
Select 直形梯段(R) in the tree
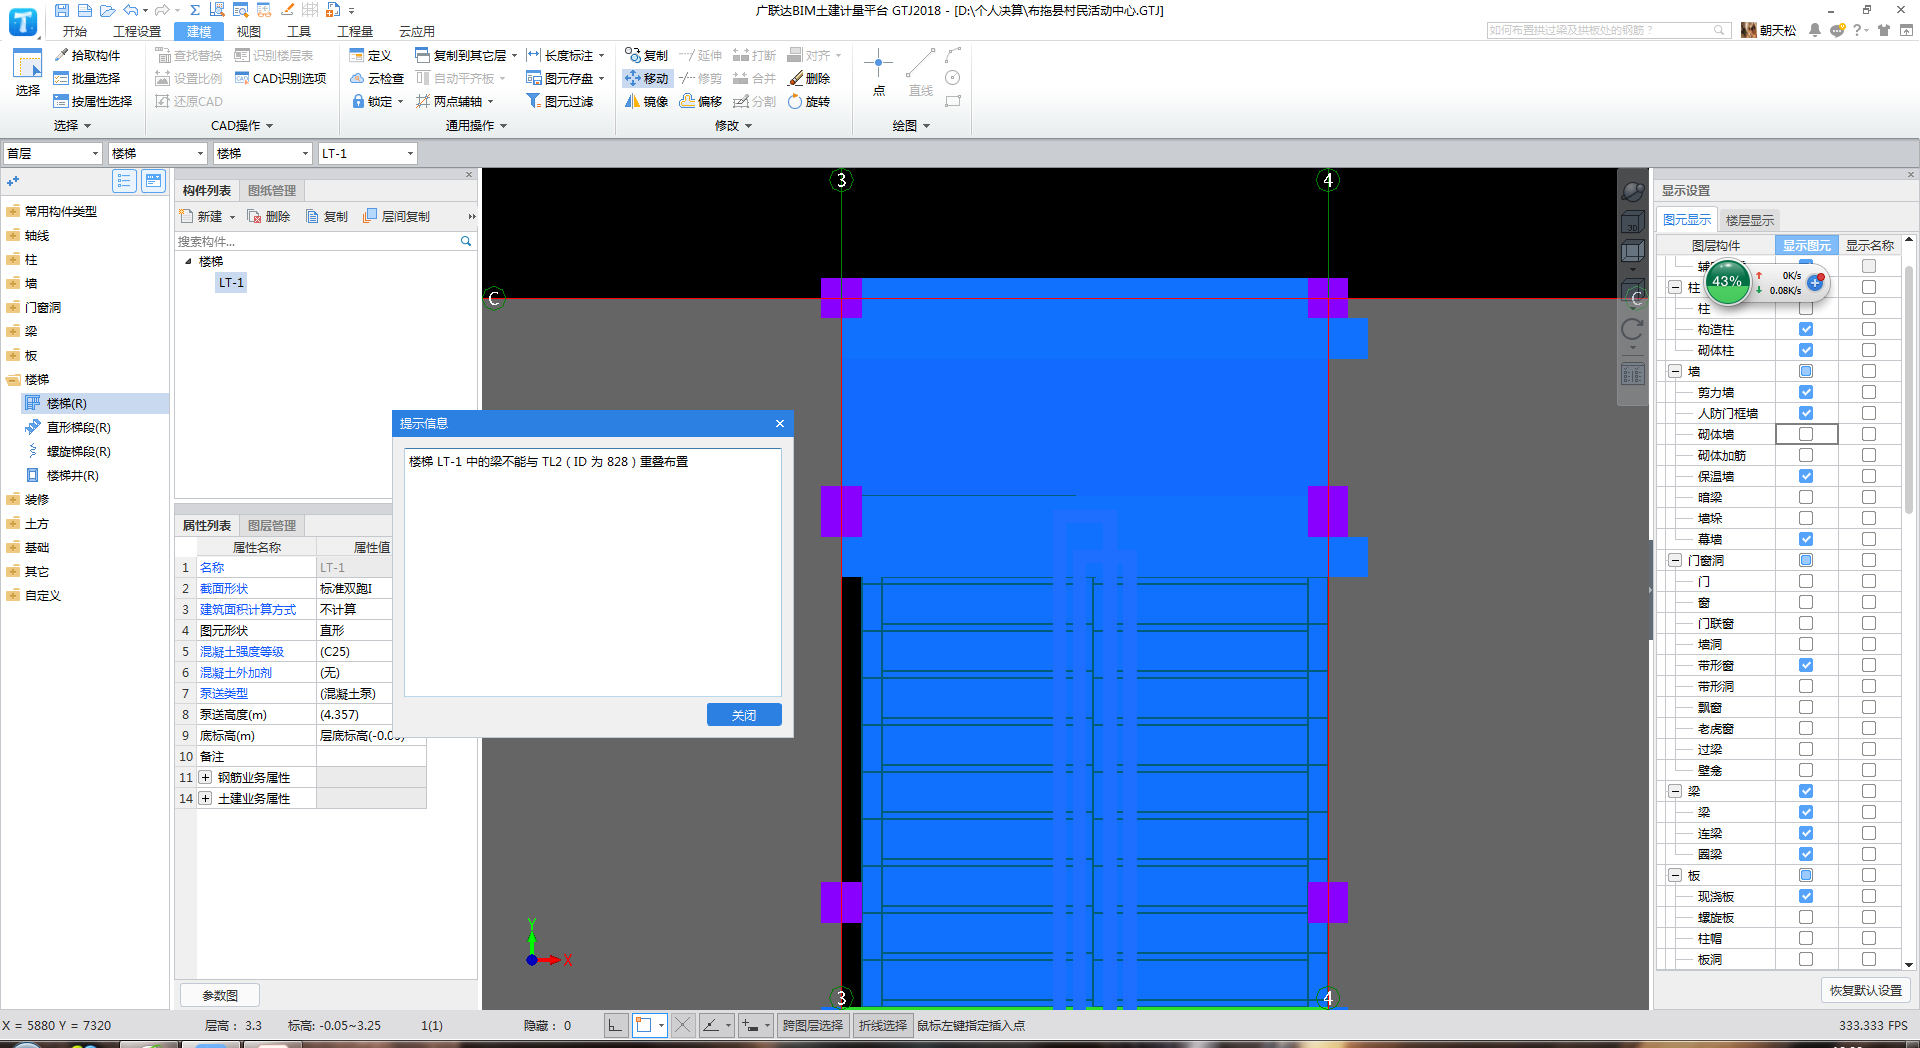(79, 427)
